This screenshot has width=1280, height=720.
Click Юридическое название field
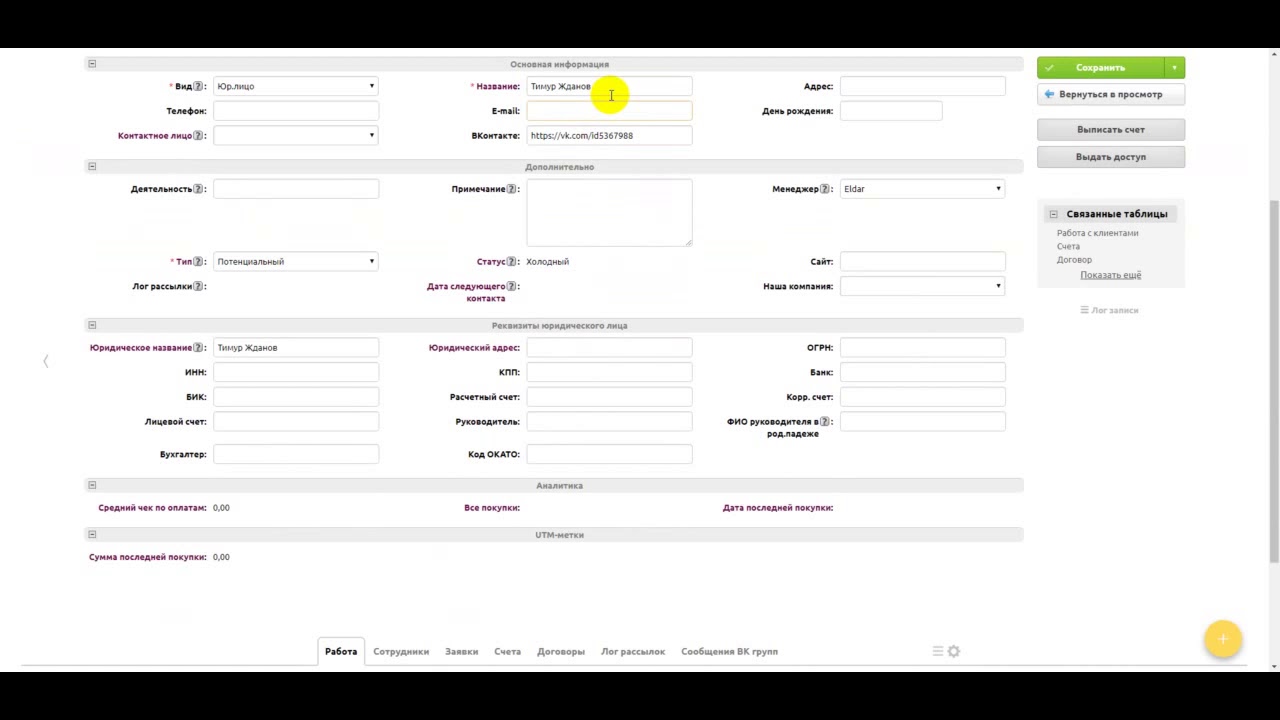[296, 348]
